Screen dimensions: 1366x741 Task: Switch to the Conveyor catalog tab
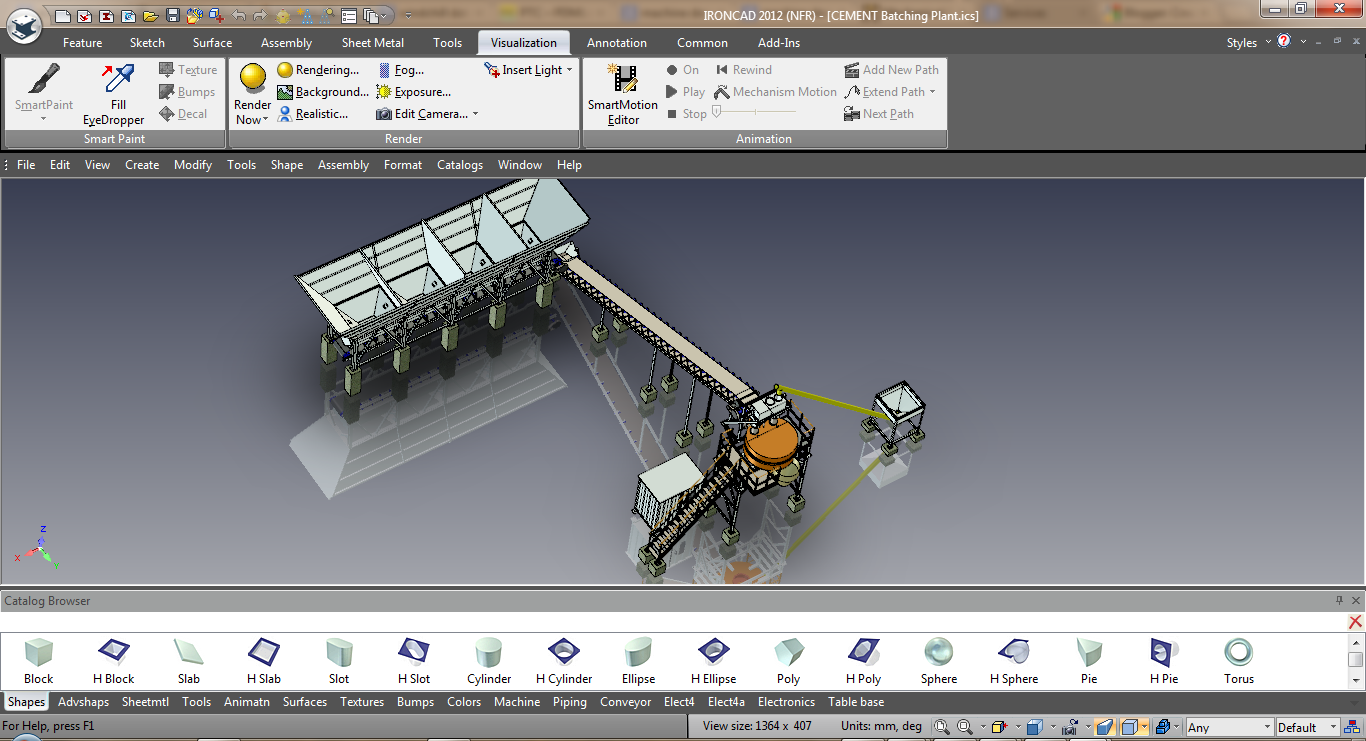pos(625,701)
